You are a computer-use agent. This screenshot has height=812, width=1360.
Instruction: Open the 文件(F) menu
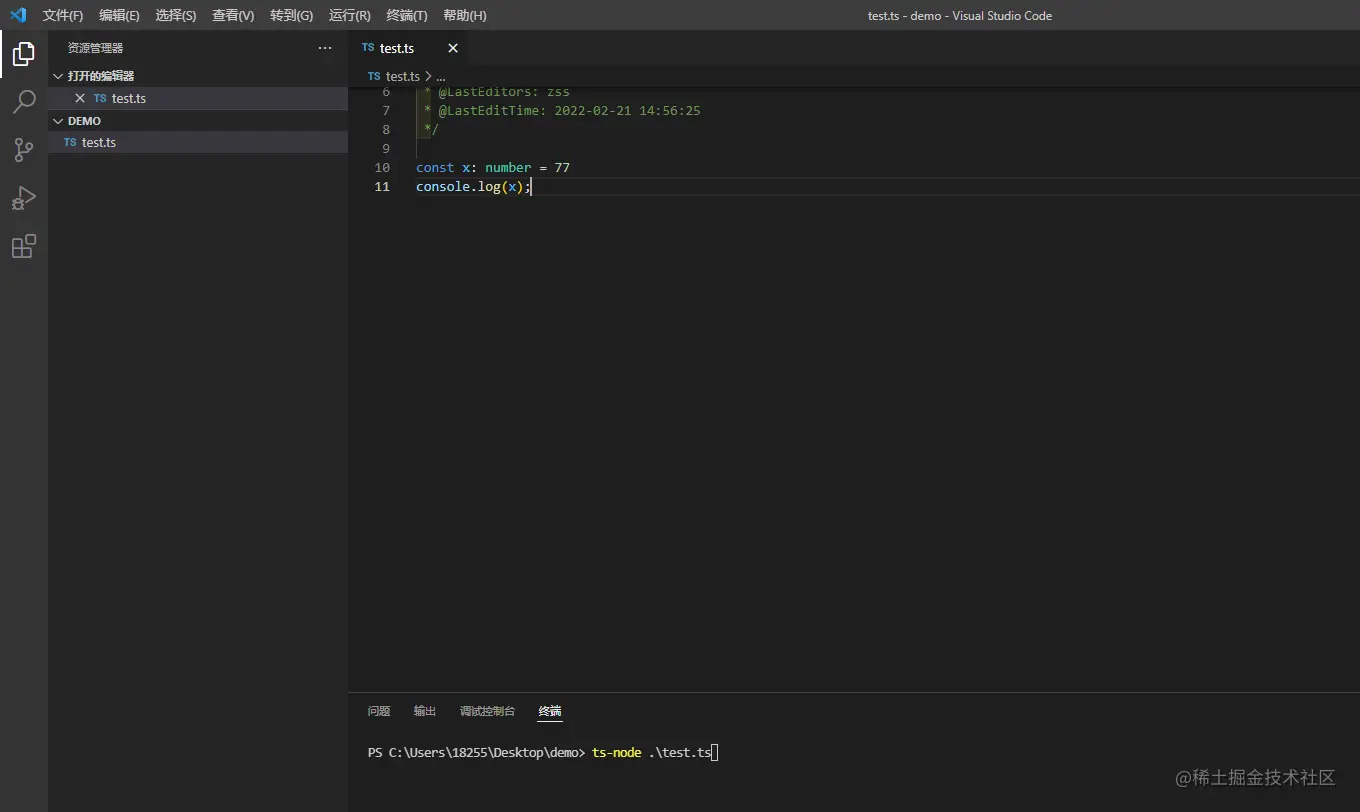point(63,15)
